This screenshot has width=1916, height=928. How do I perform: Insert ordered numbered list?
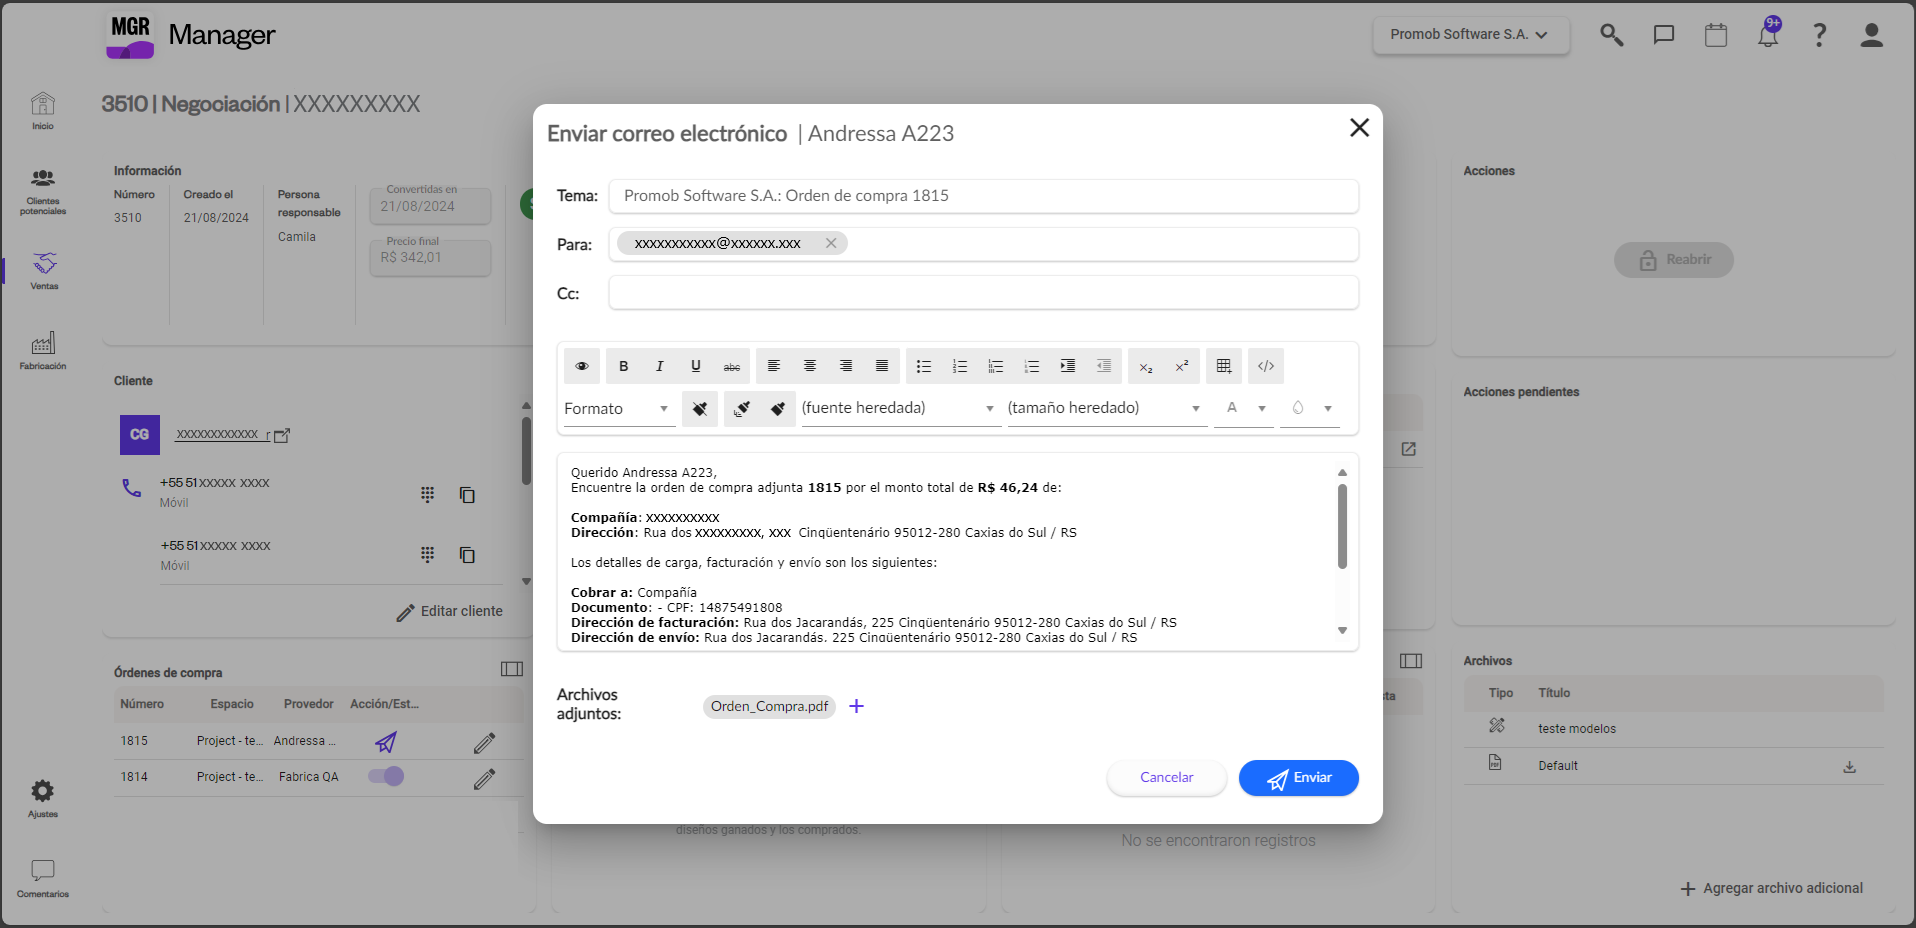point(960,366)
